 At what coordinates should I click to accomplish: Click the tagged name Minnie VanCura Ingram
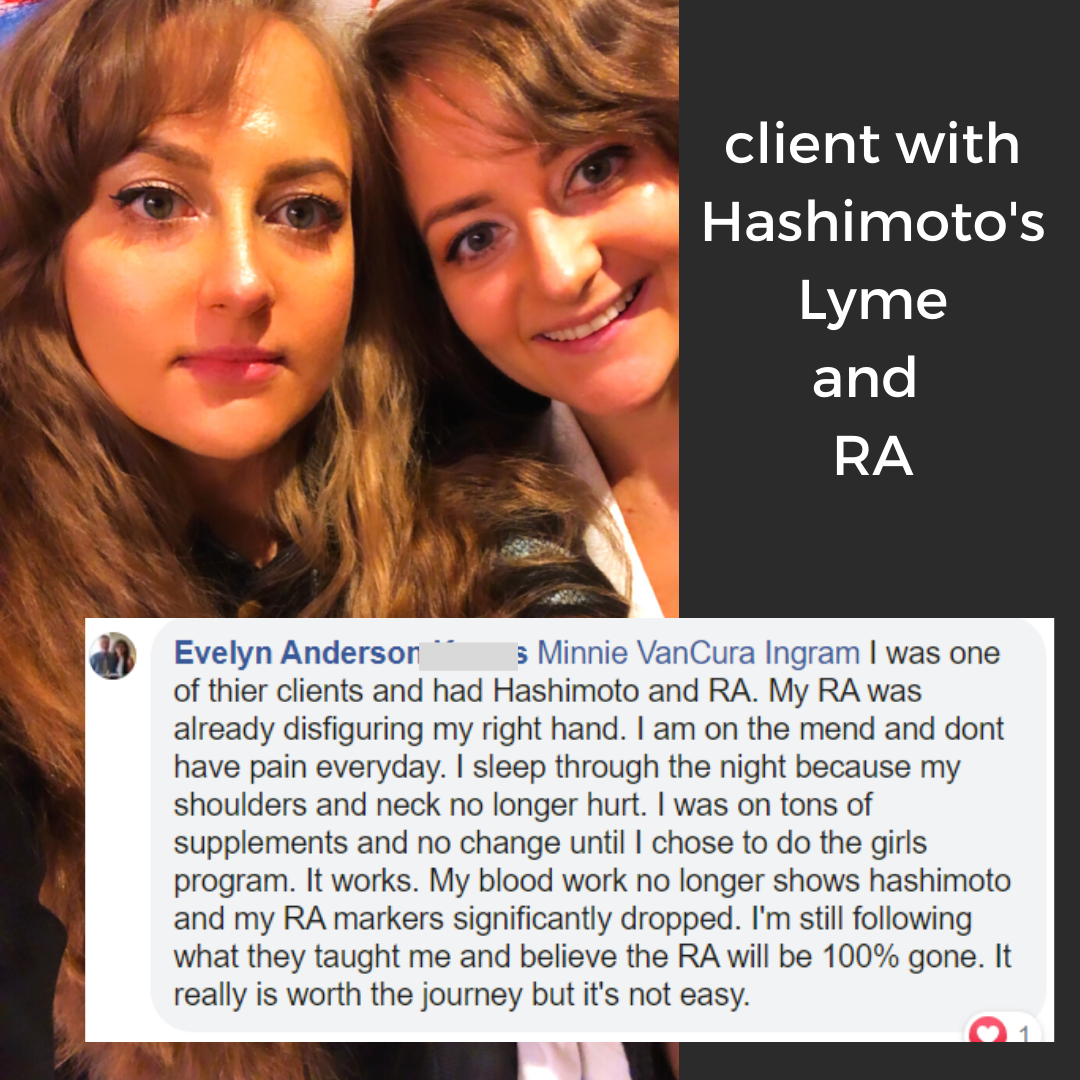pyautogui.click(x=698, y=653)
